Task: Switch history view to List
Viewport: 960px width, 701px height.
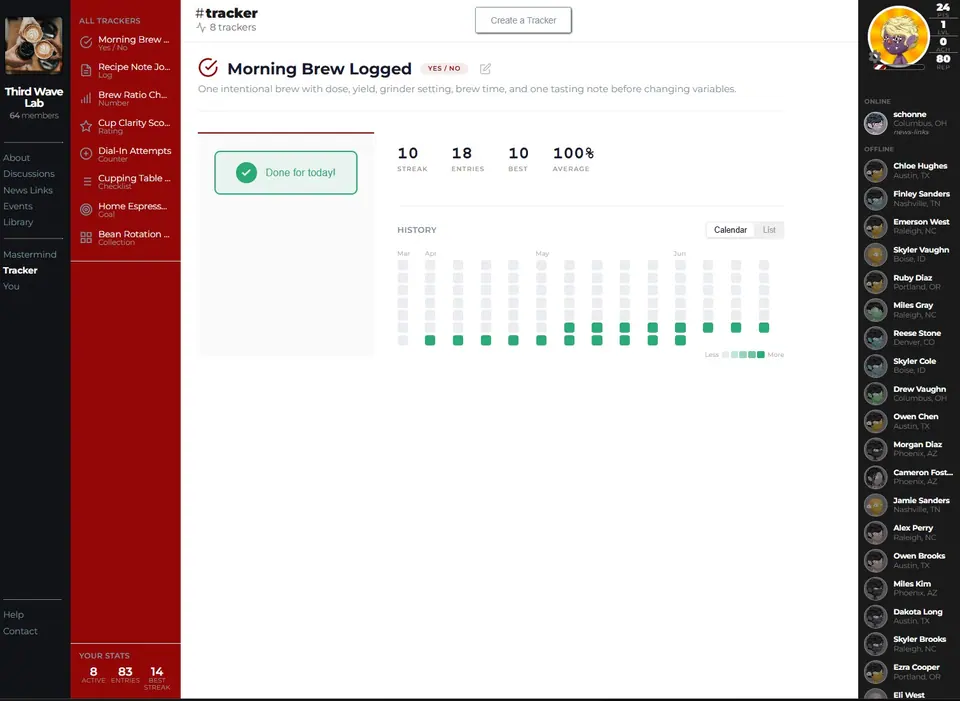Action: point(769,230)
